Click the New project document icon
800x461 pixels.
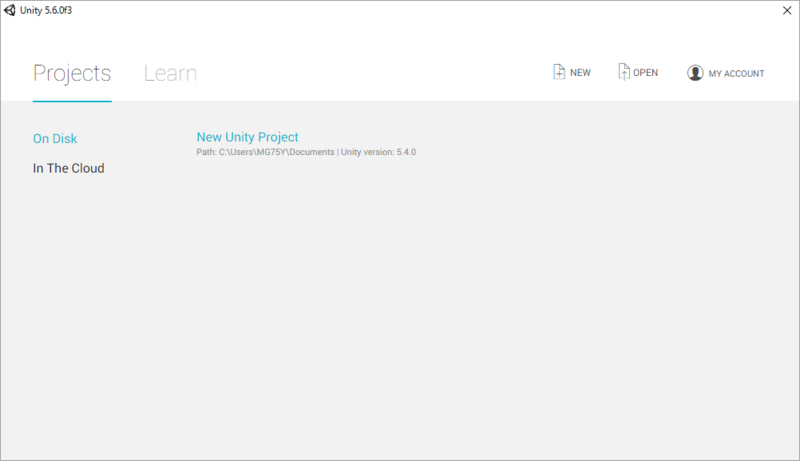[559, 72]
